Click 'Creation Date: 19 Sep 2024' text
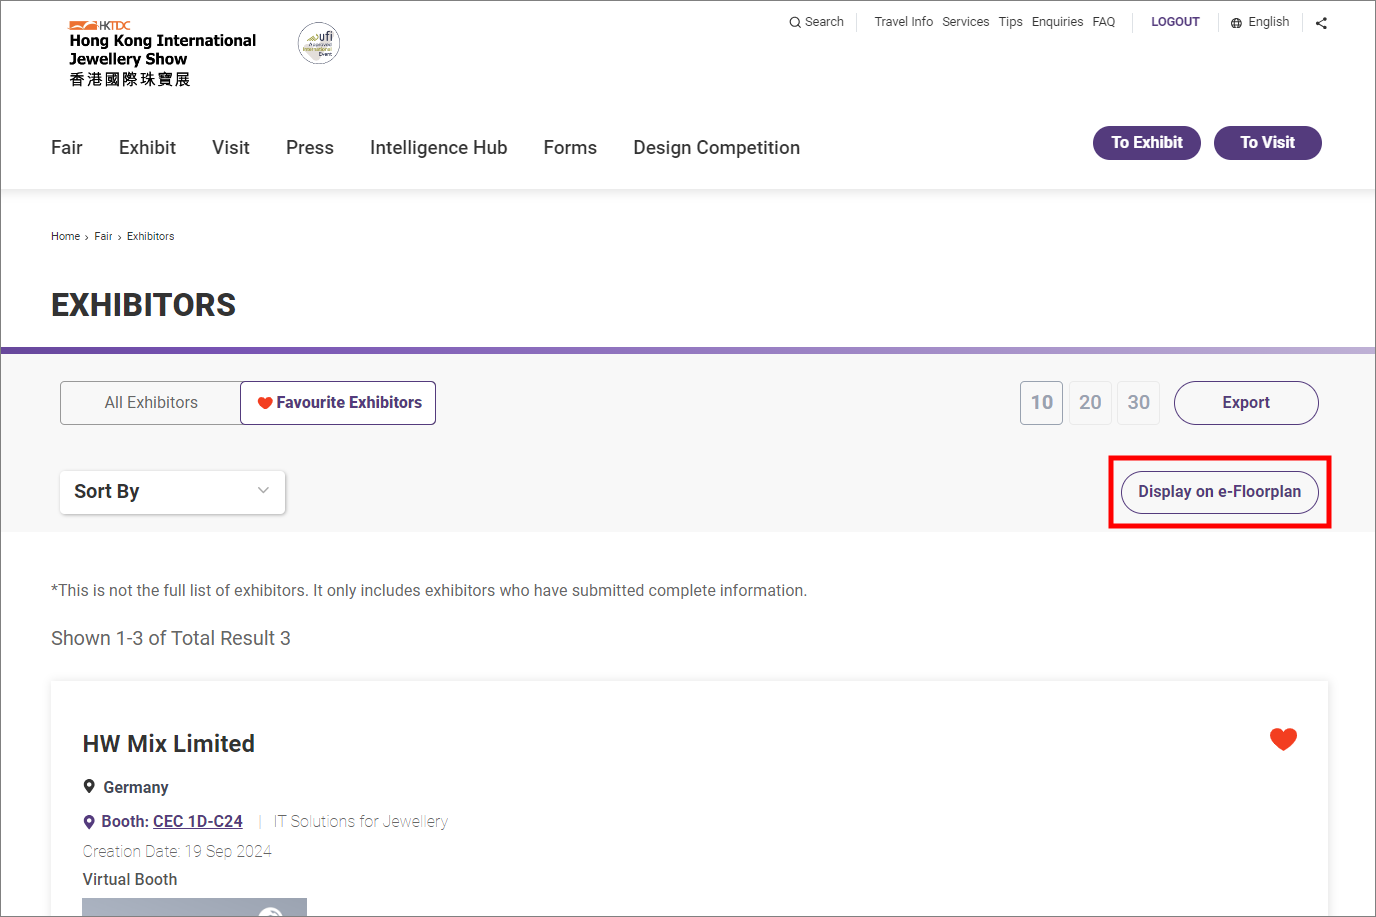1376x917 pixels. pyautogui.click(x=177, y=852)
